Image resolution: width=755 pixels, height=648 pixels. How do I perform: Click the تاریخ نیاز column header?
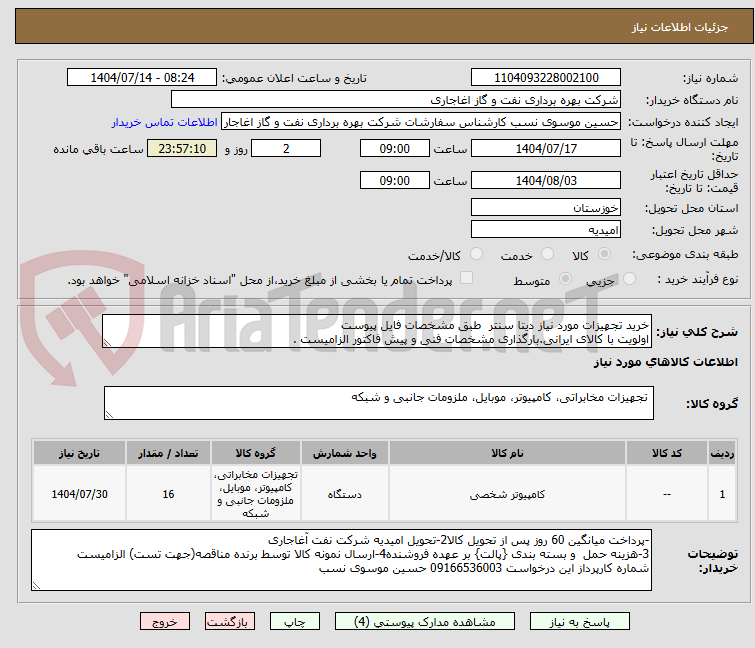[79, 453]
